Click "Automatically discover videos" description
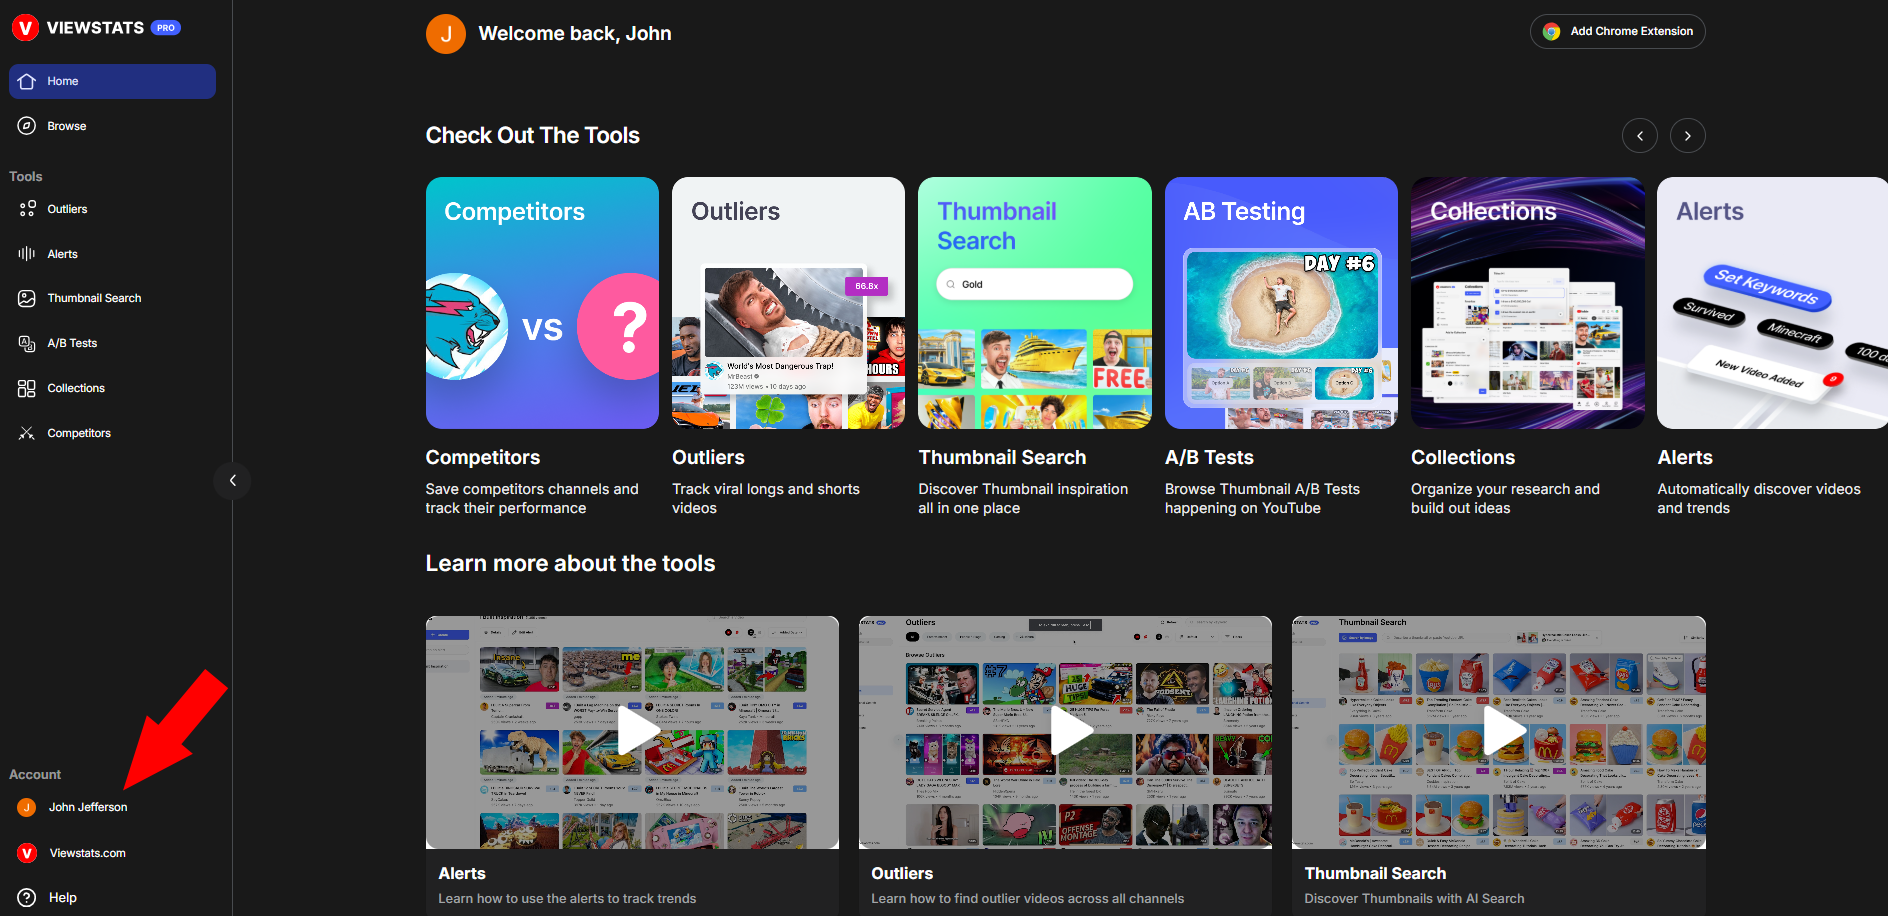This screenshot has height=916, width=1888. pos(1759,498)
